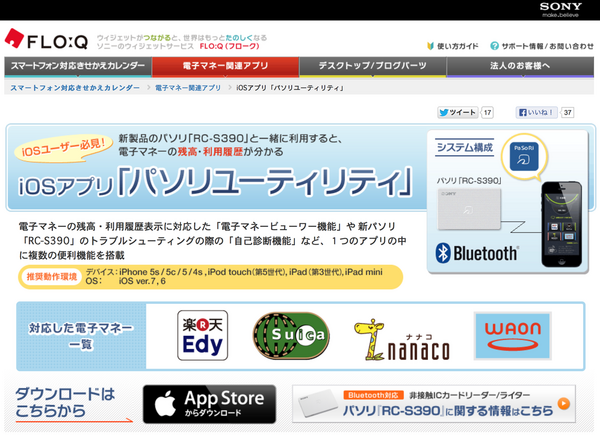Click the small card reader thumbnail in bottom banner

[318, 404]
